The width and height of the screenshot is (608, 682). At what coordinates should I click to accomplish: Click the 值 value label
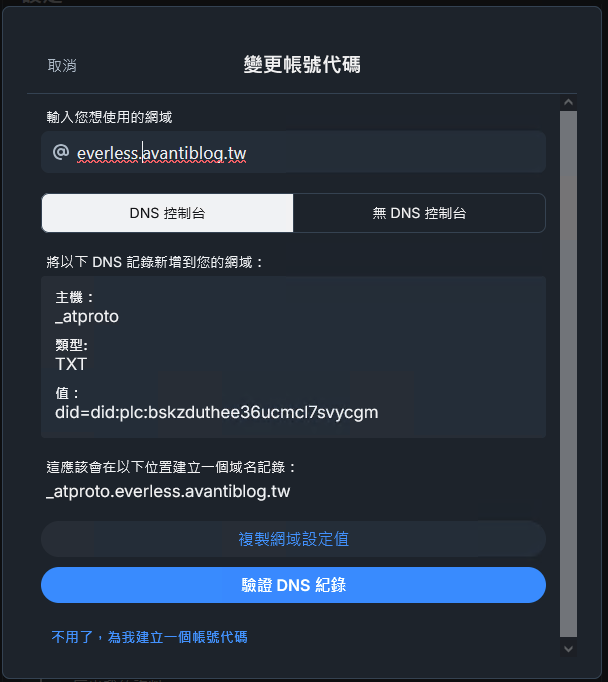67,393
